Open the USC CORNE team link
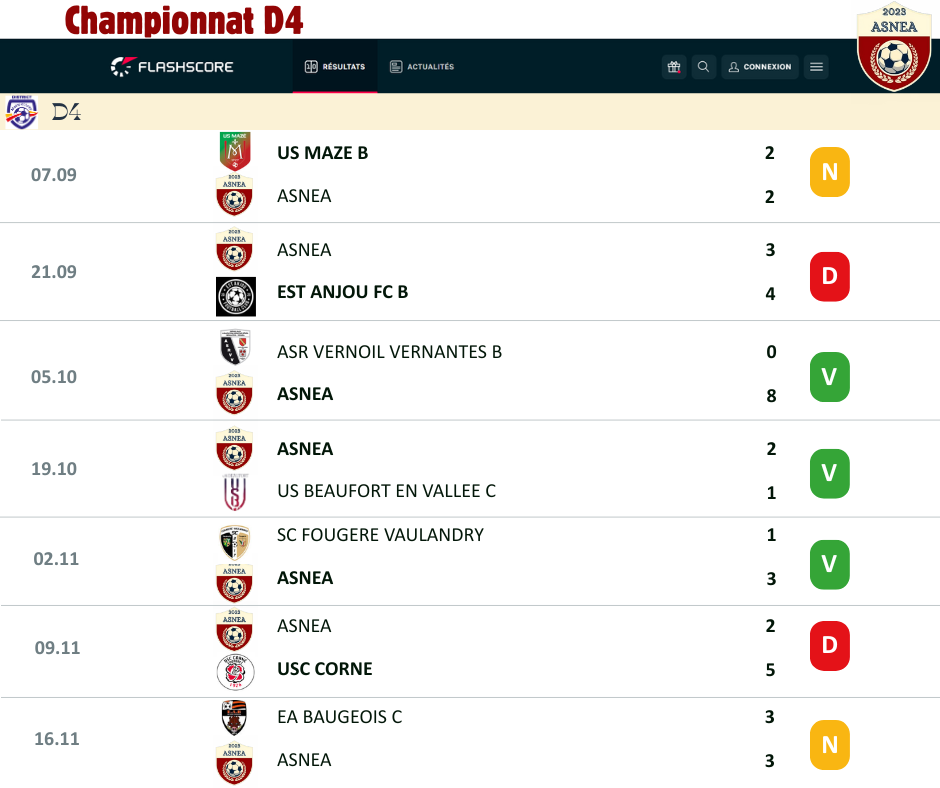This screenshot has height=788, width=940. coord(324,669)
